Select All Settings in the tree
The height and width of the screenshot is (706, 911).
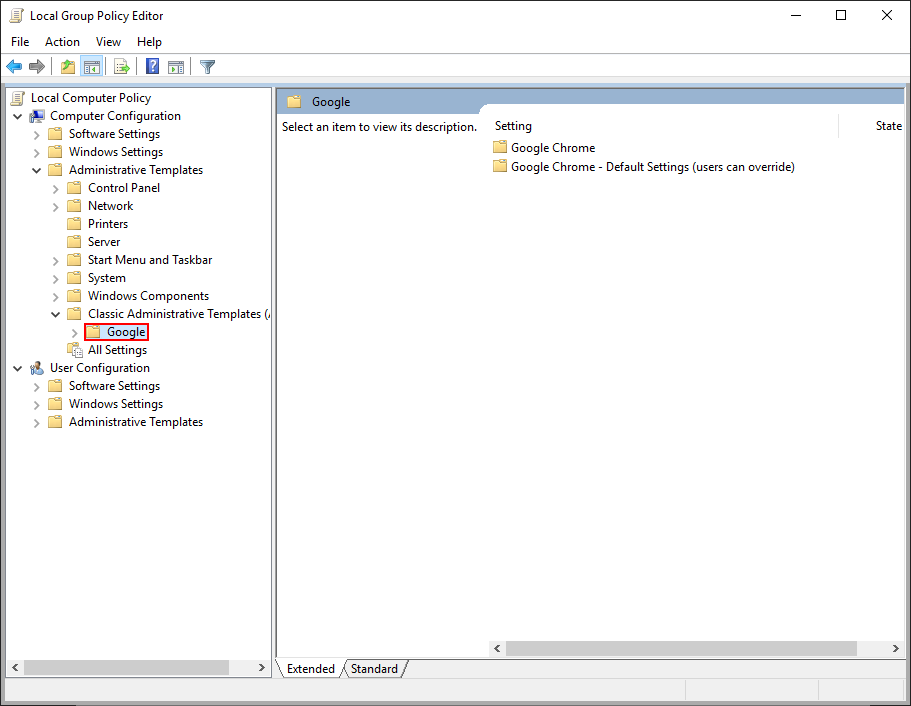coord(117,350)
